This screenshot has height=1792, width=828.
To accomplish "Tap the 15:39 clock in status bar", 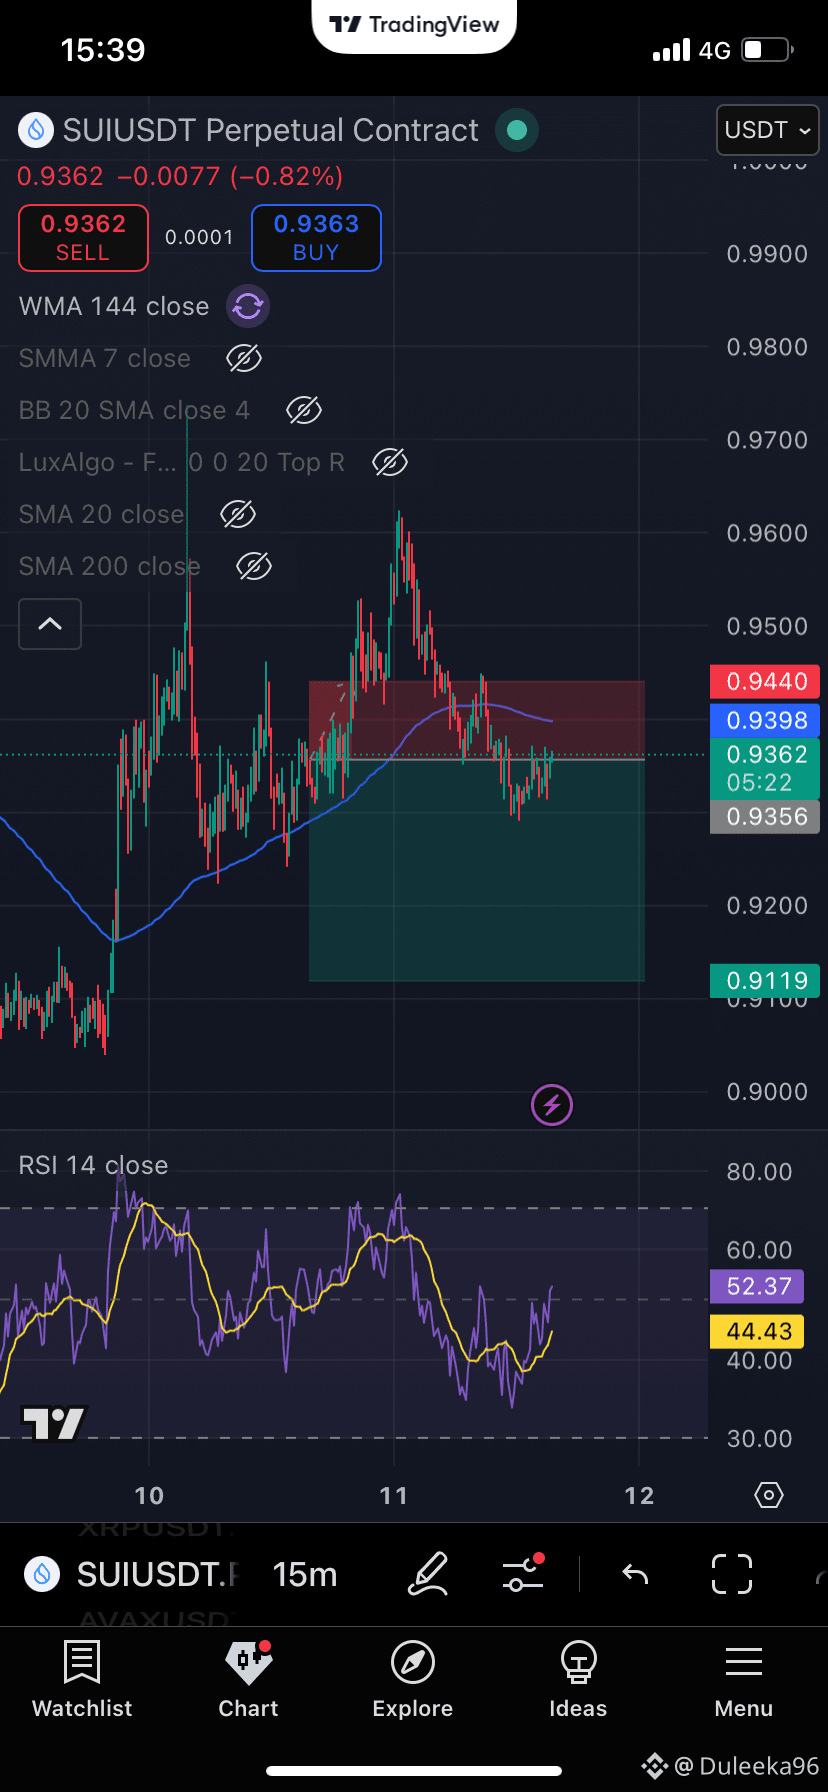I will coord(103,50).
